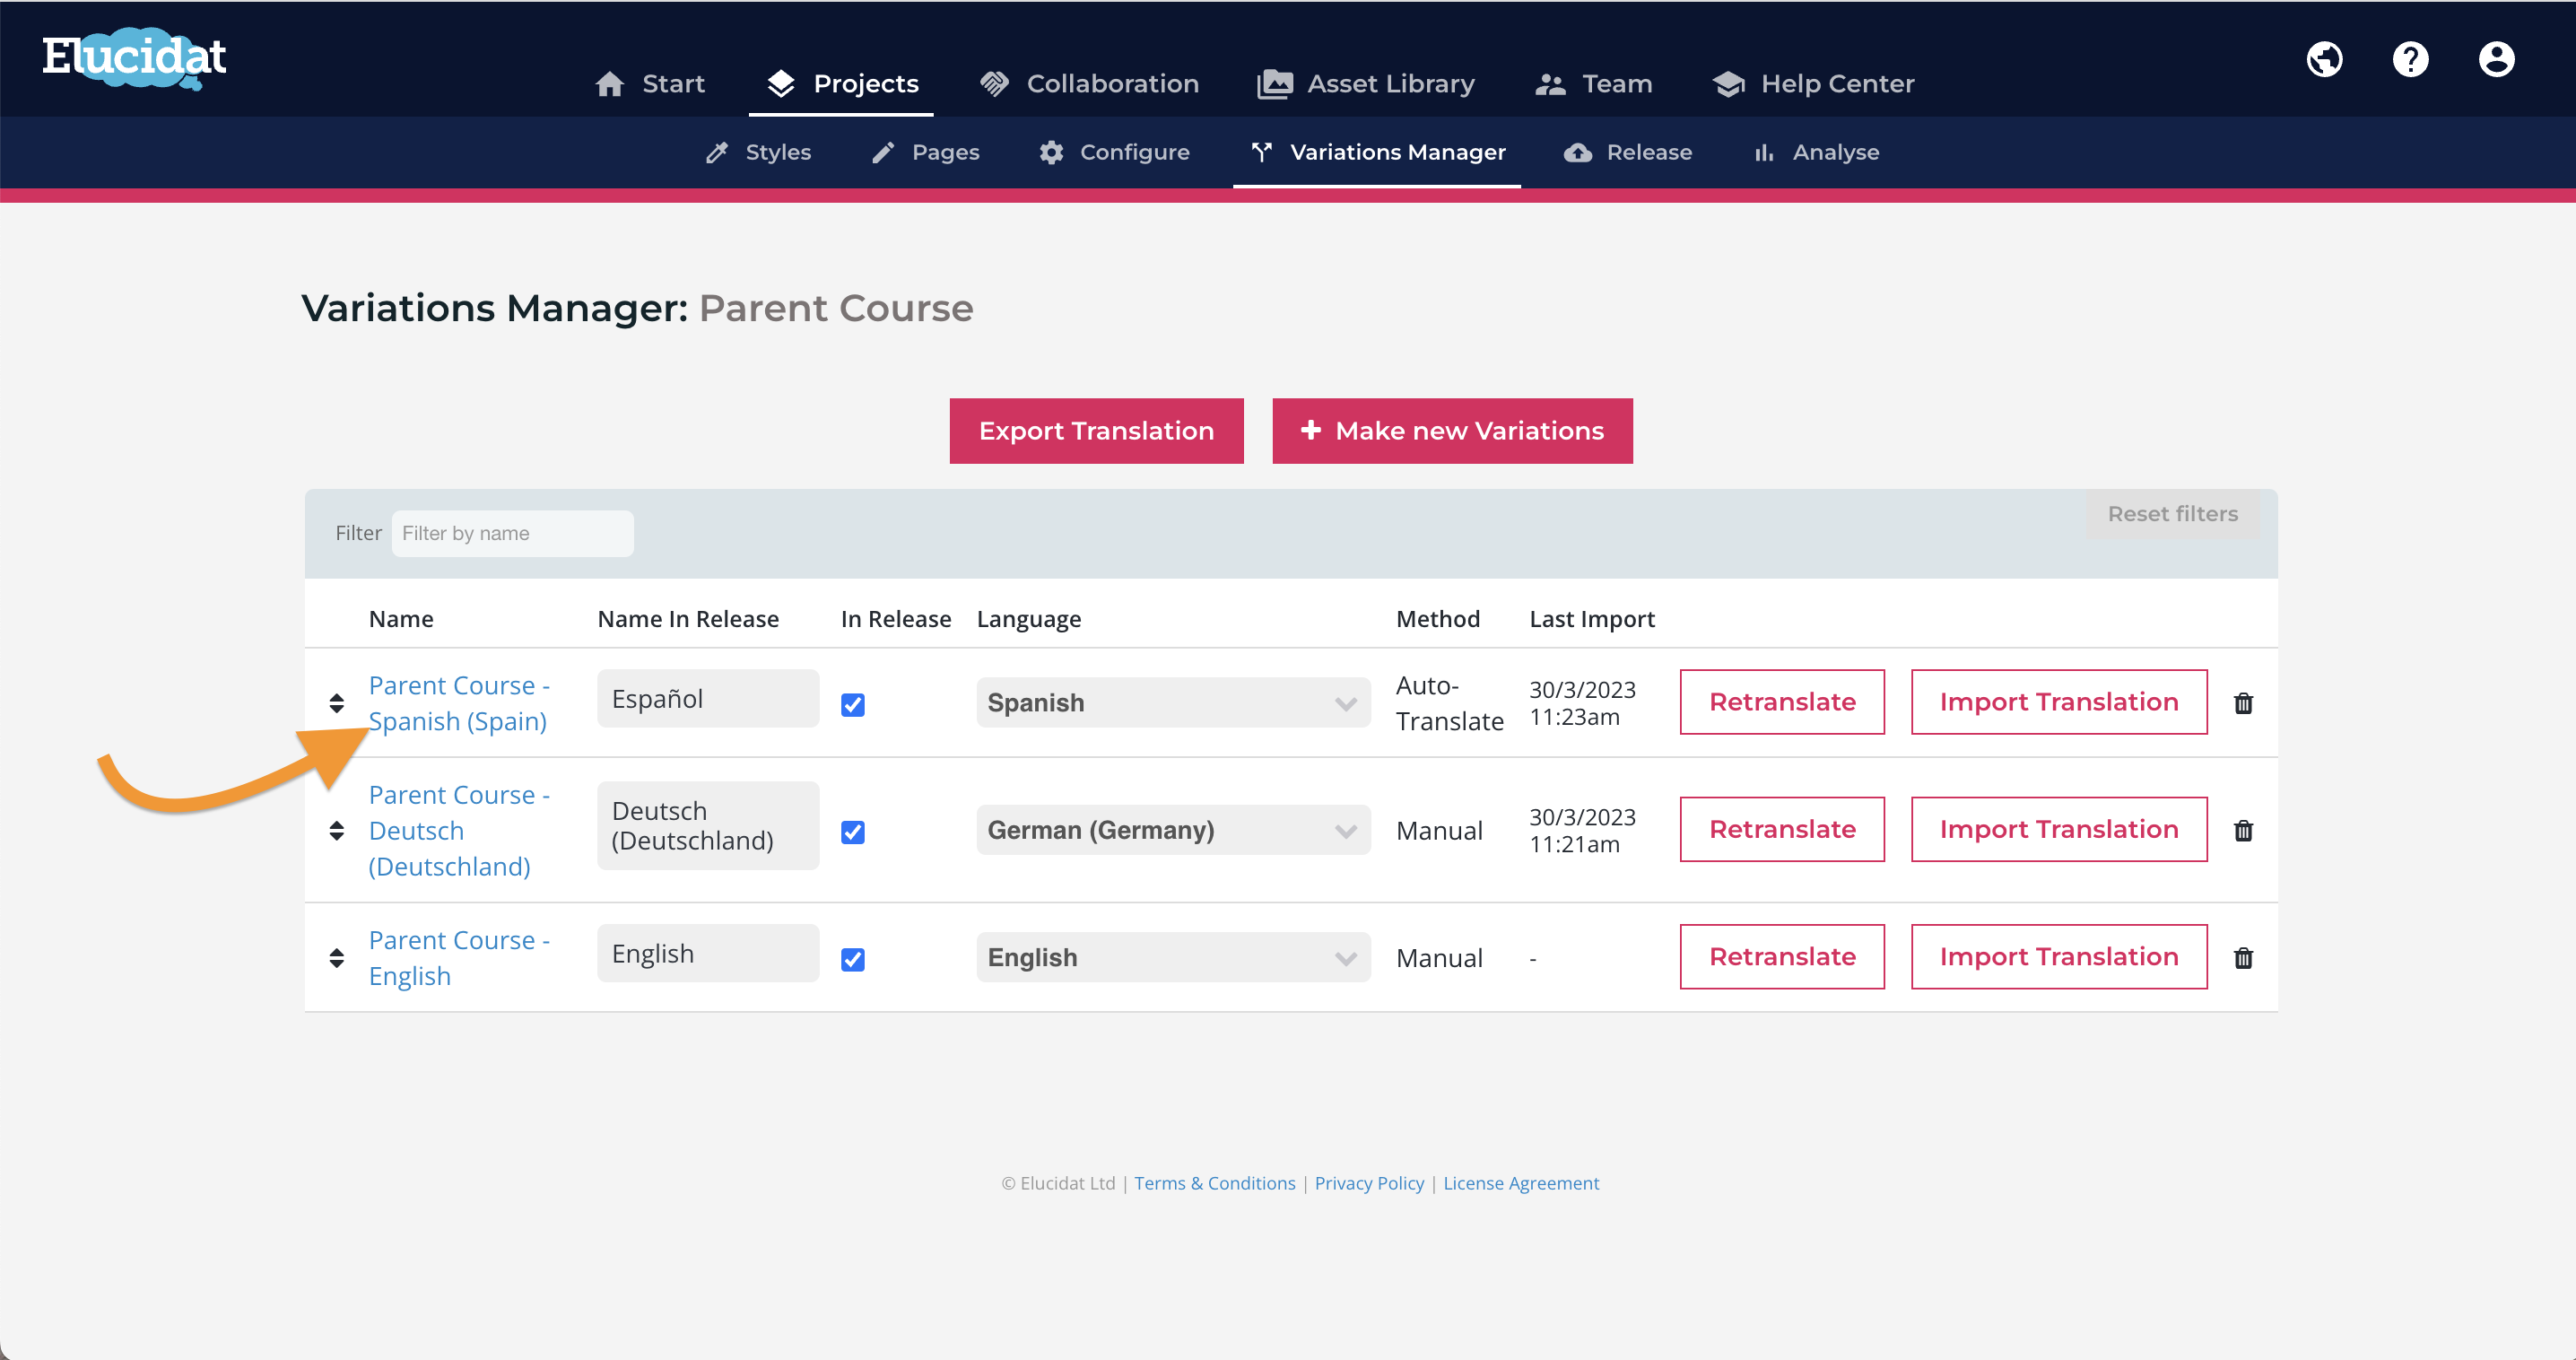Open the Release sub-tab
Image resolution: width=2576 pixels, height=1360 pixels.
tap(1628, 153)
